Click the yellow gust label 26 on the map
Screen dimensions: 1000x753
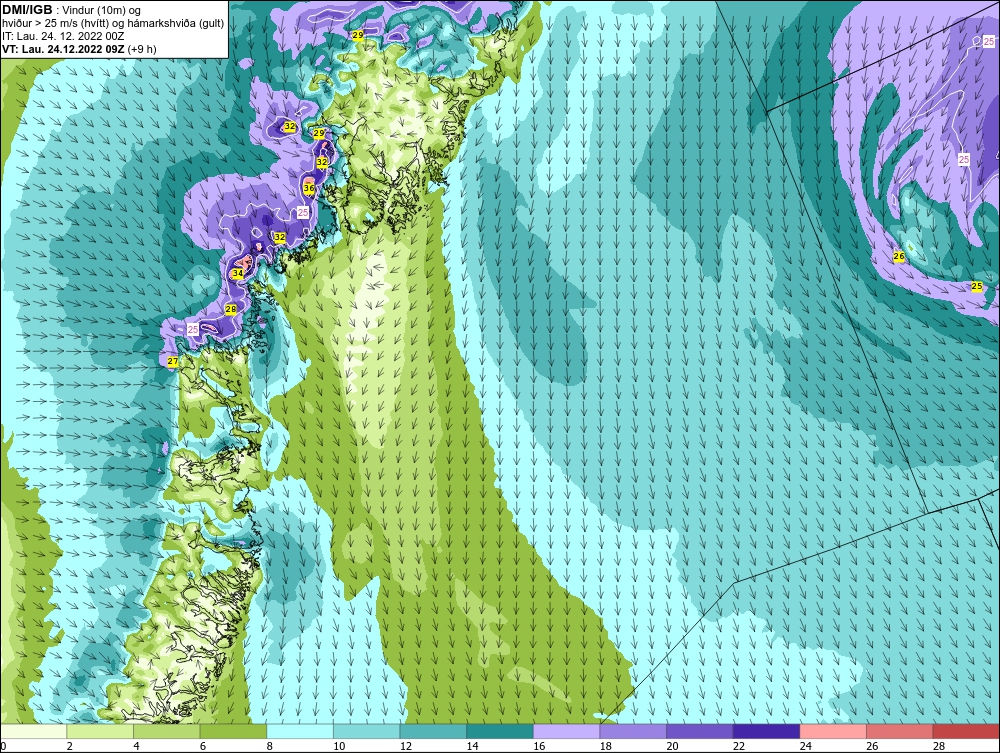pyautogui.click(x=899, y=256)
